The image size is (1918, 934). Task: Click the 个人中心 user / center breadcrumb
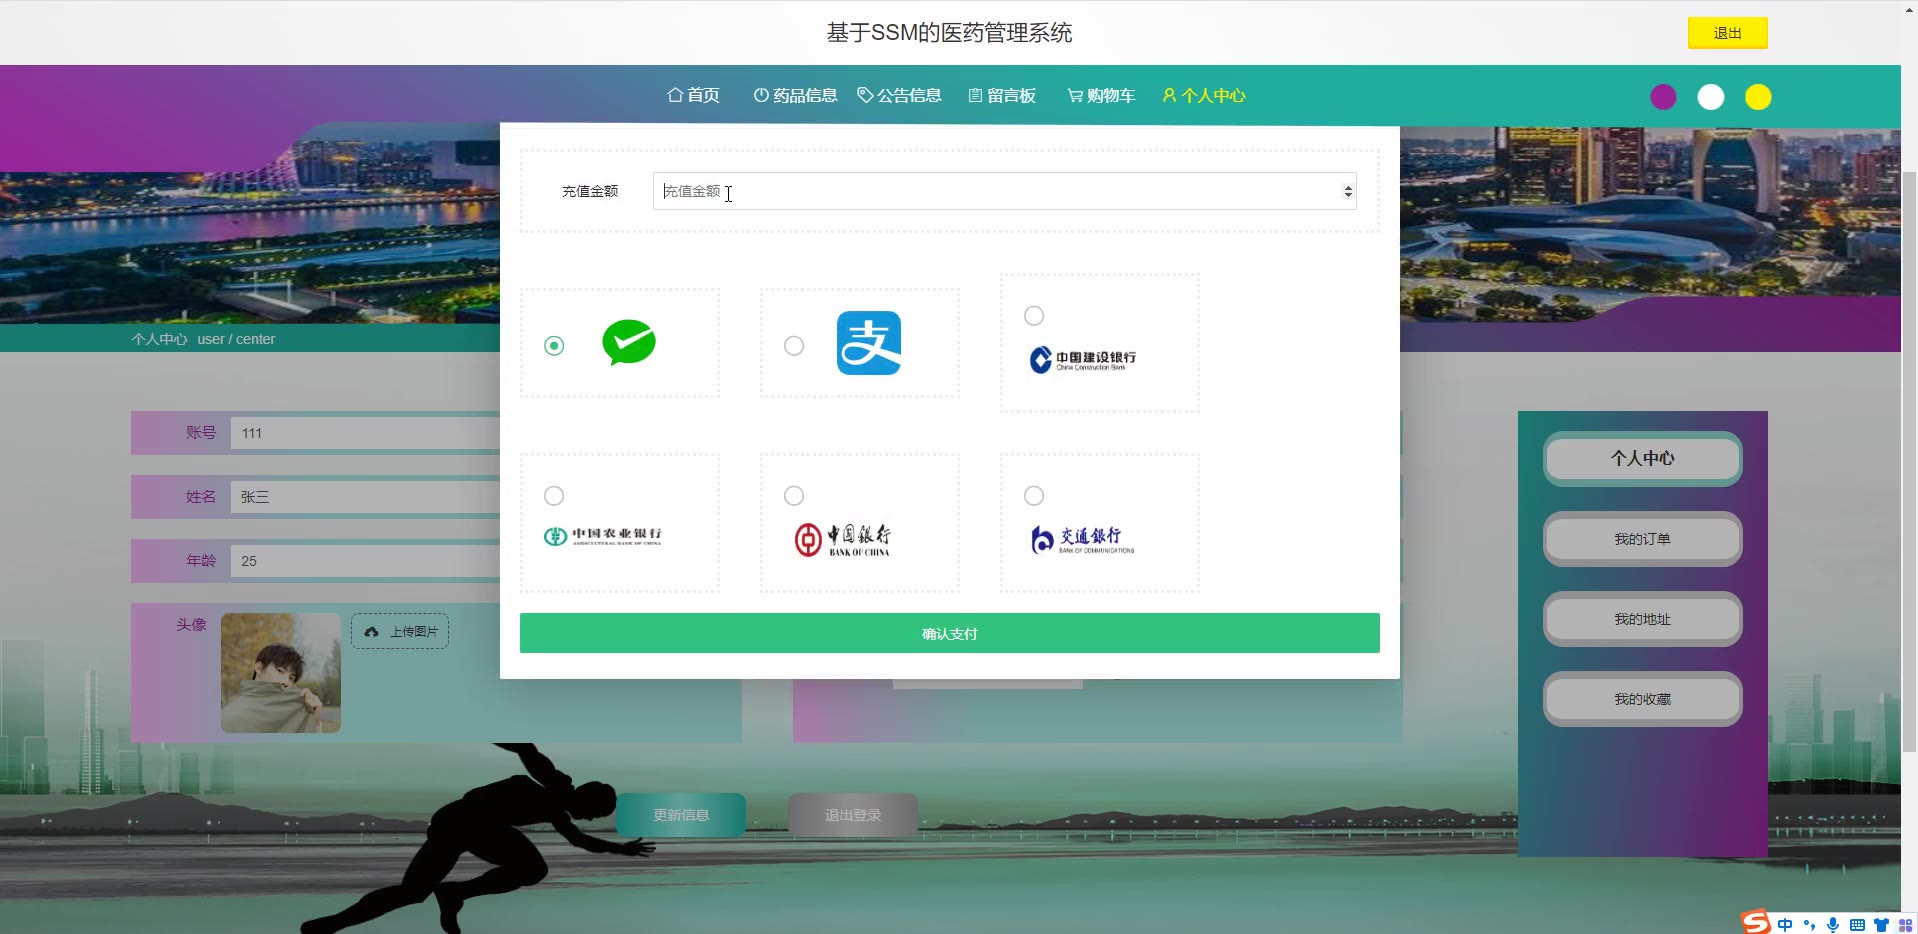[203, 339]
